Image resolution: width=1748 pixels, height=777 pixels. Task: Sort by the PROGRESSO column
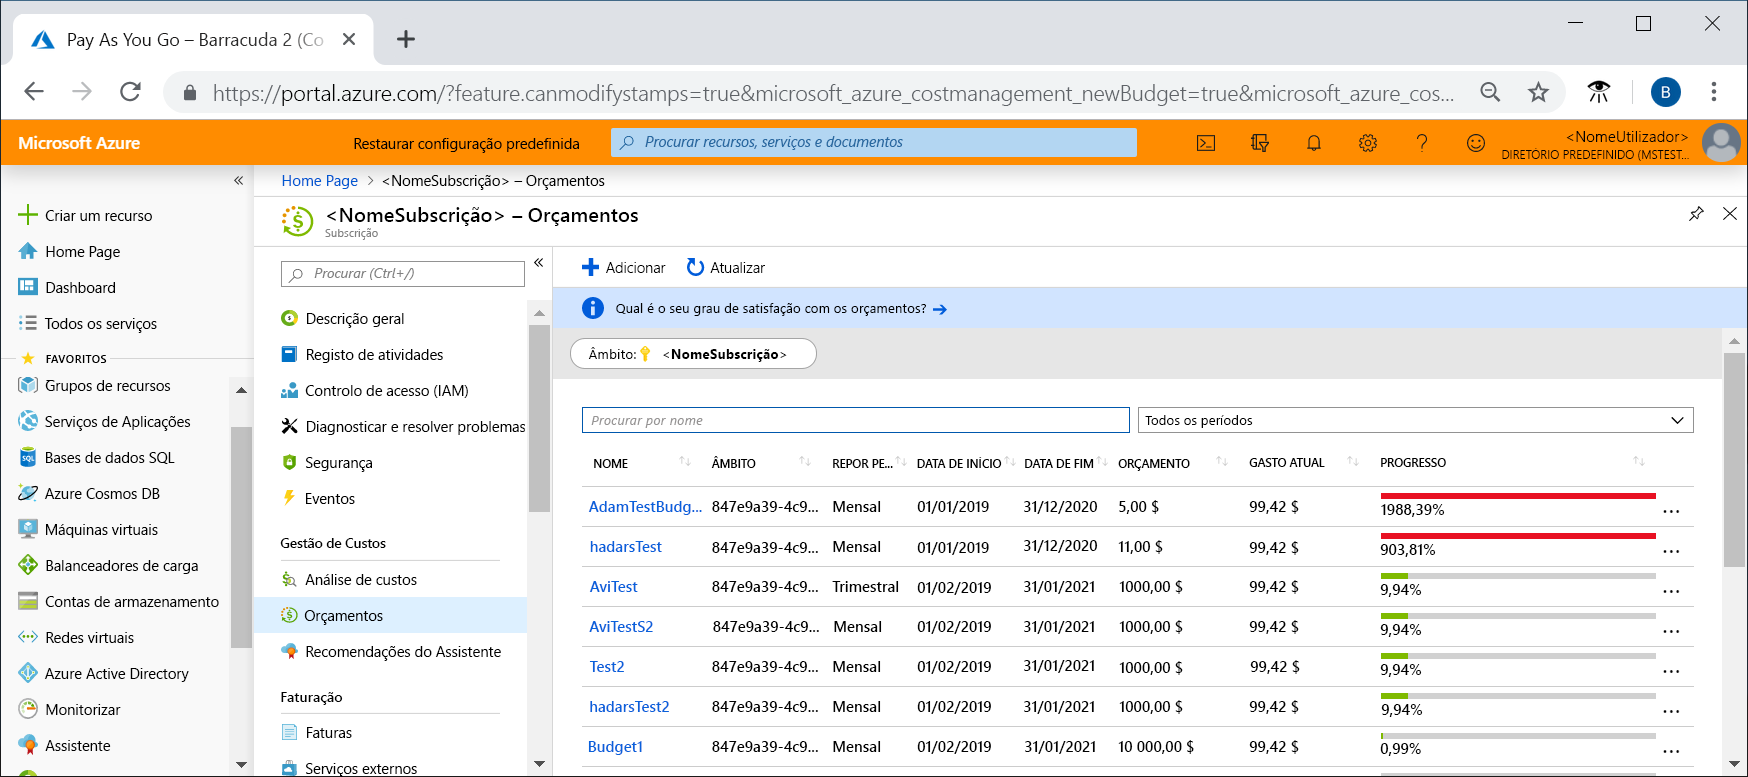click(x=1413, y=463)
